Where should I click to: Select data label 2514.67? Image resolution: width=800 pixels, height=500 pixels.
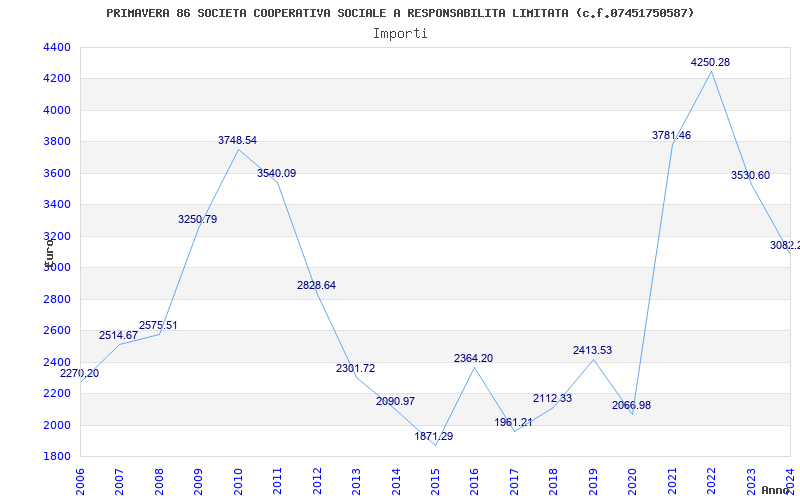coord(118,336)
